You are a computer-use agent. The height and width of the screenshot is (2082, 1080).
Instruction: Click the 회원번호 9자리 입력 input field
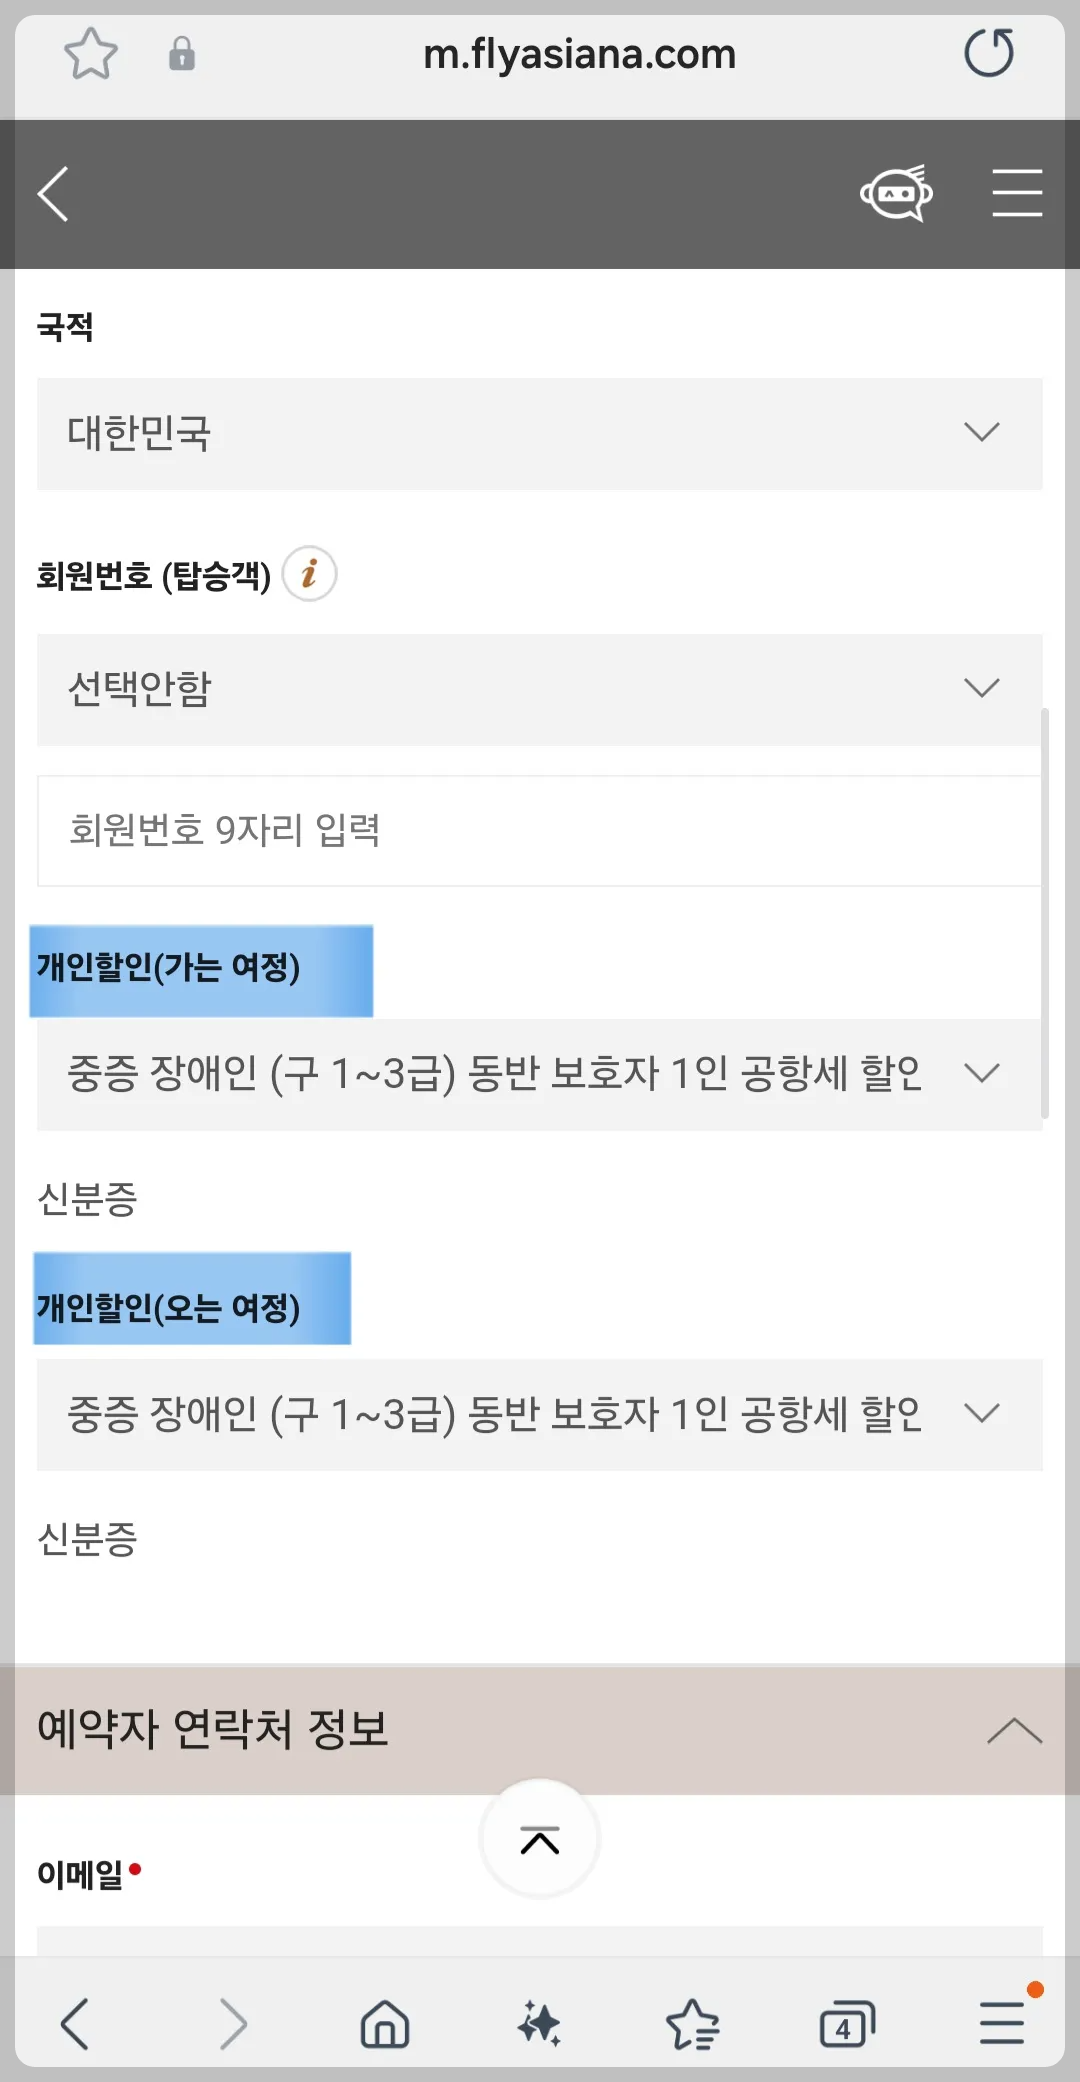coord(540,830)
